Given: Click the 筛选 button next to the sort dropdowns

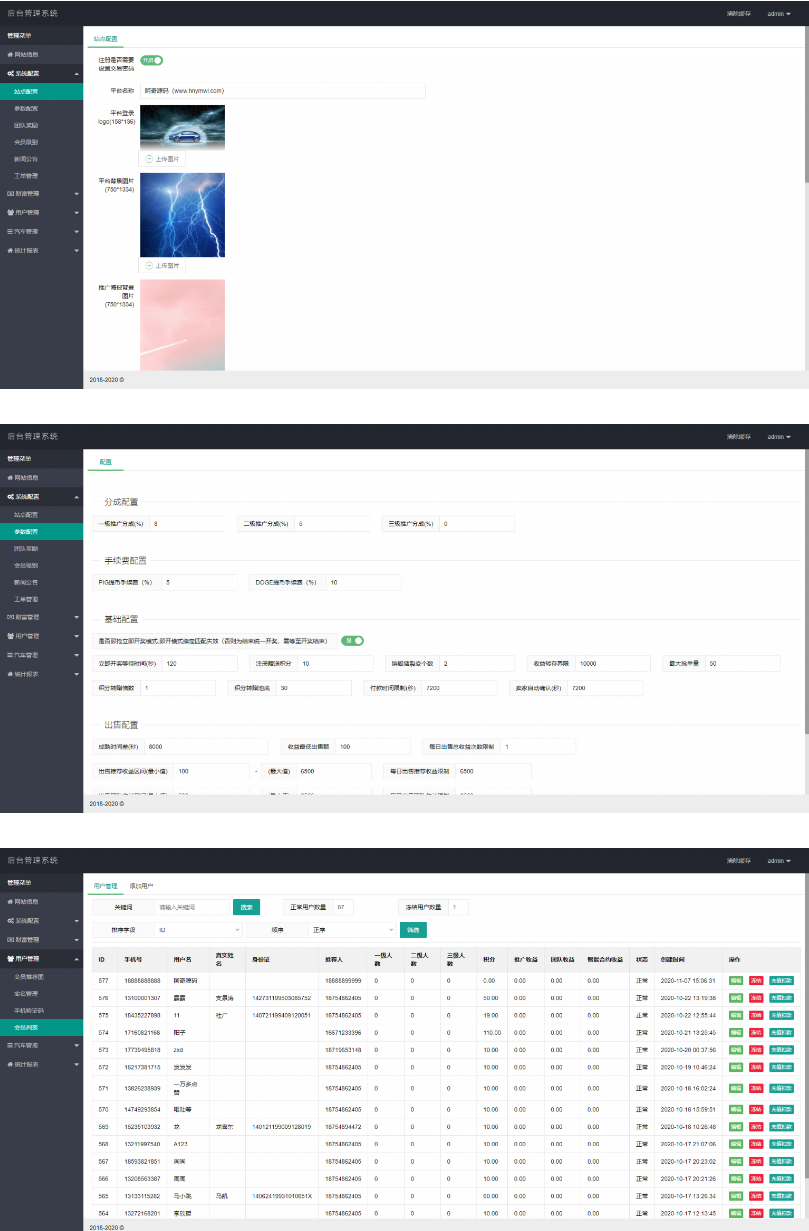Looking at the screenshot, I should coord(413,929).
